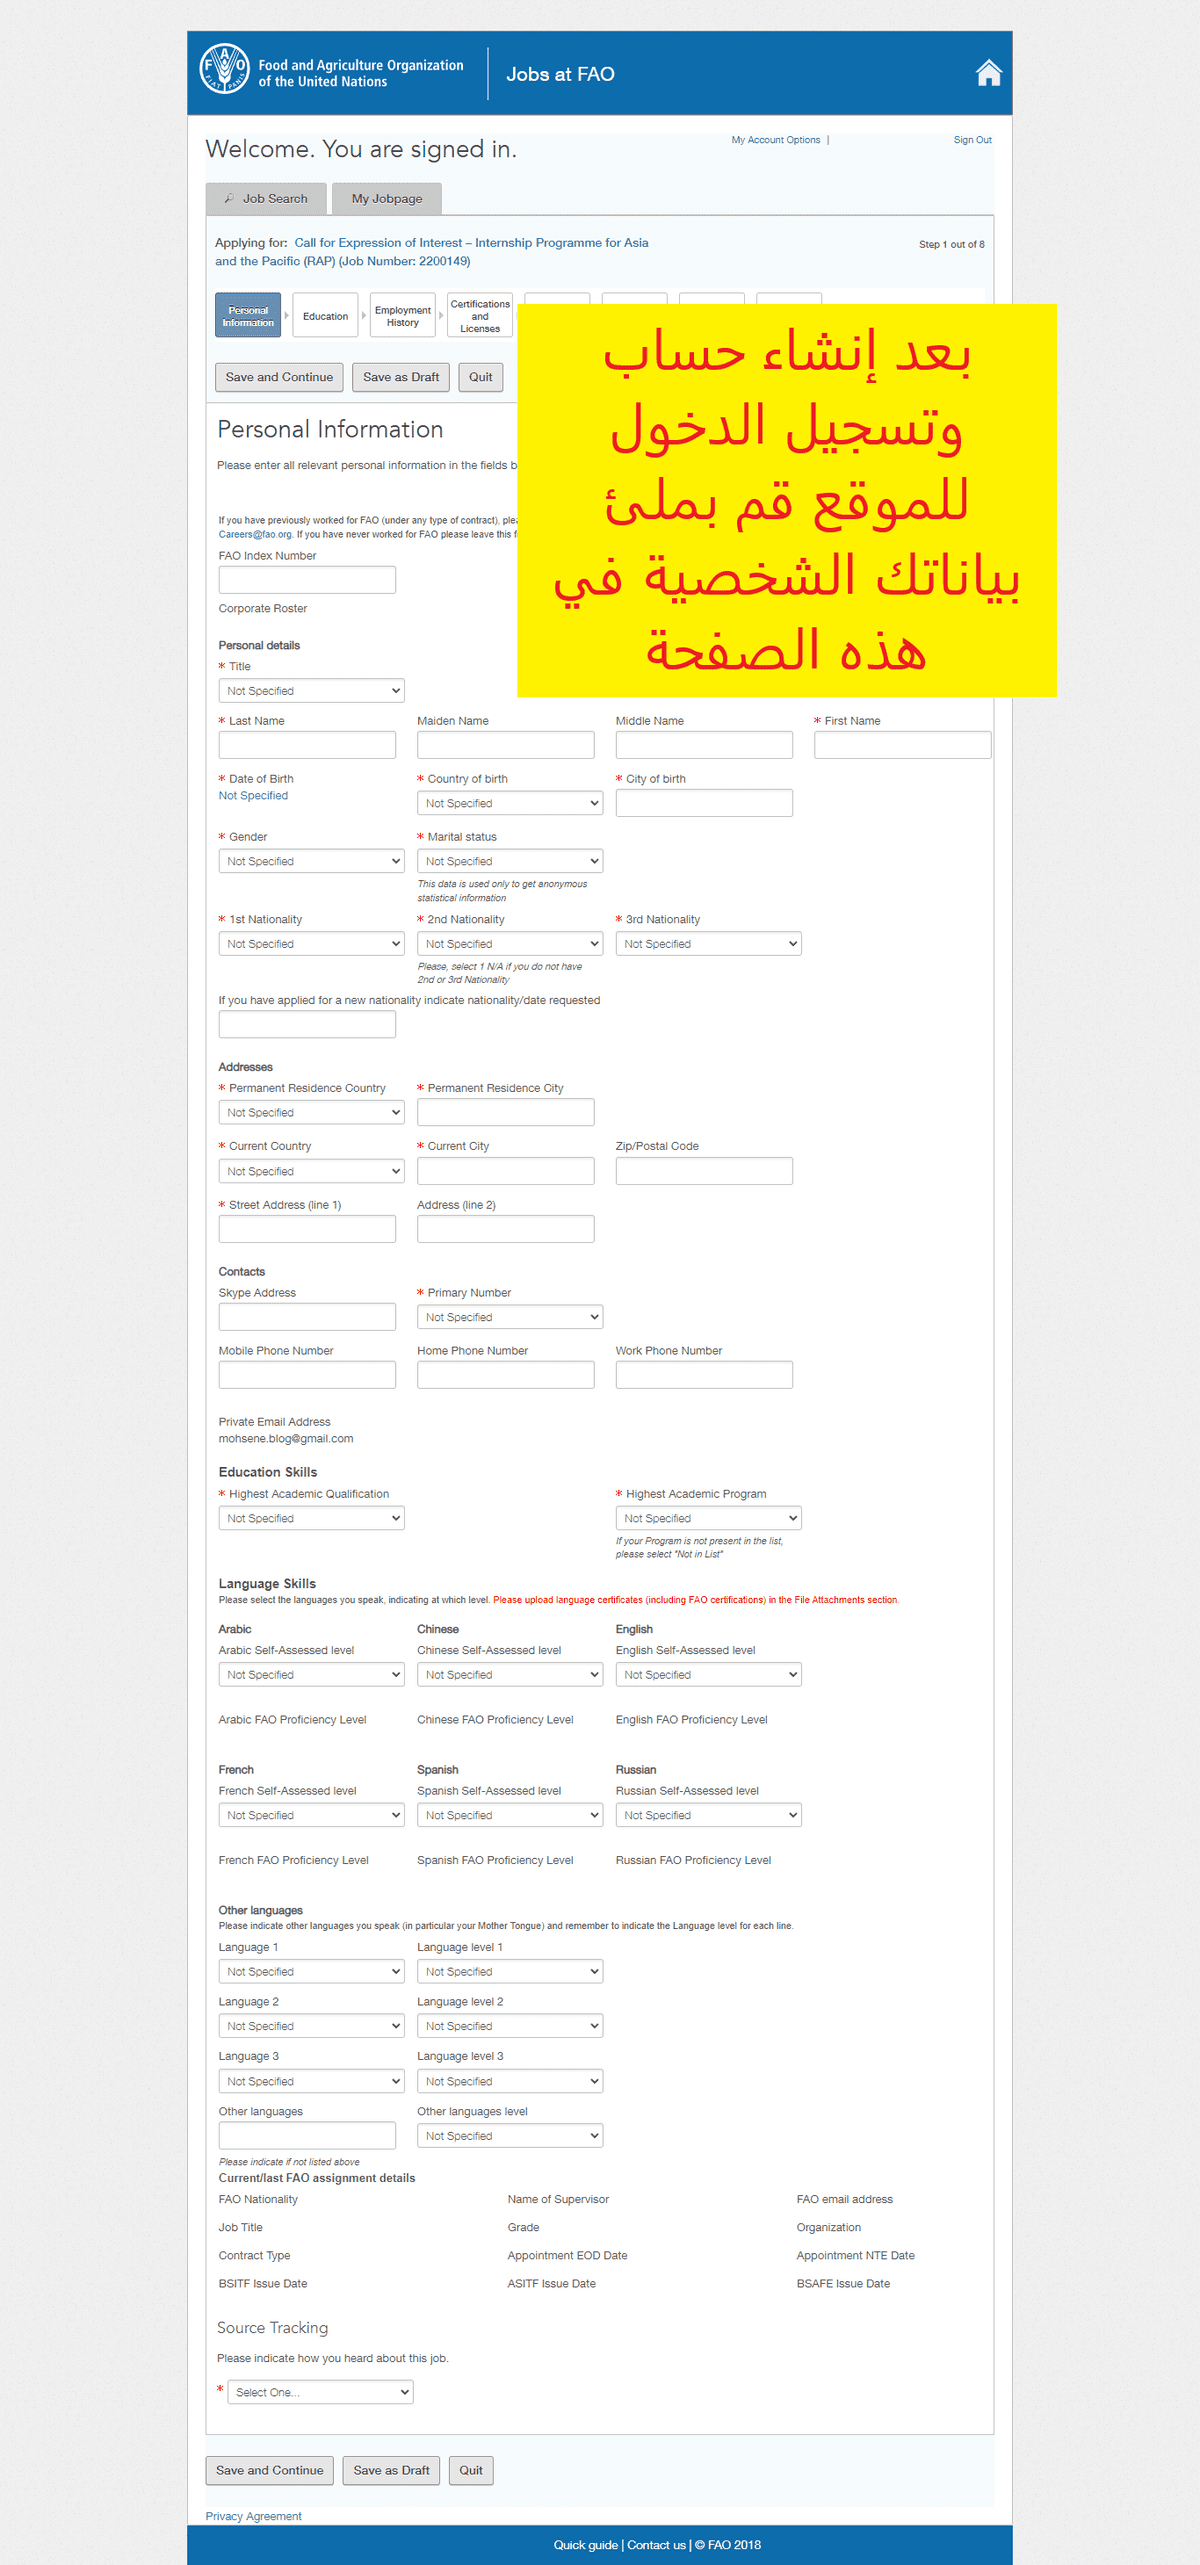Open Chinese Self-Assessed level dropdown
The height and width of the screenshot is (2565, 1200).
point(510,1674)
